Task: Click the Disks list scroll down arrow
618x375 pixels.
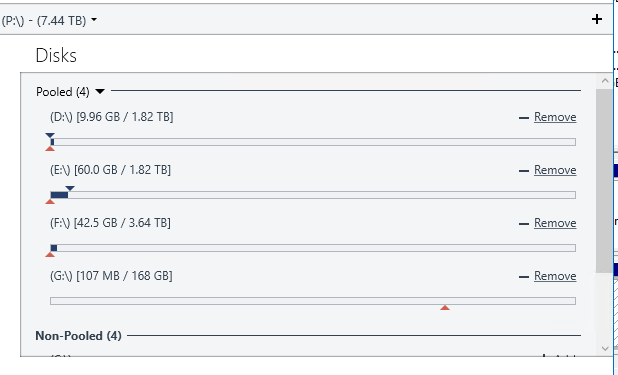Action: pyautogui.click(x=605, y=348)
